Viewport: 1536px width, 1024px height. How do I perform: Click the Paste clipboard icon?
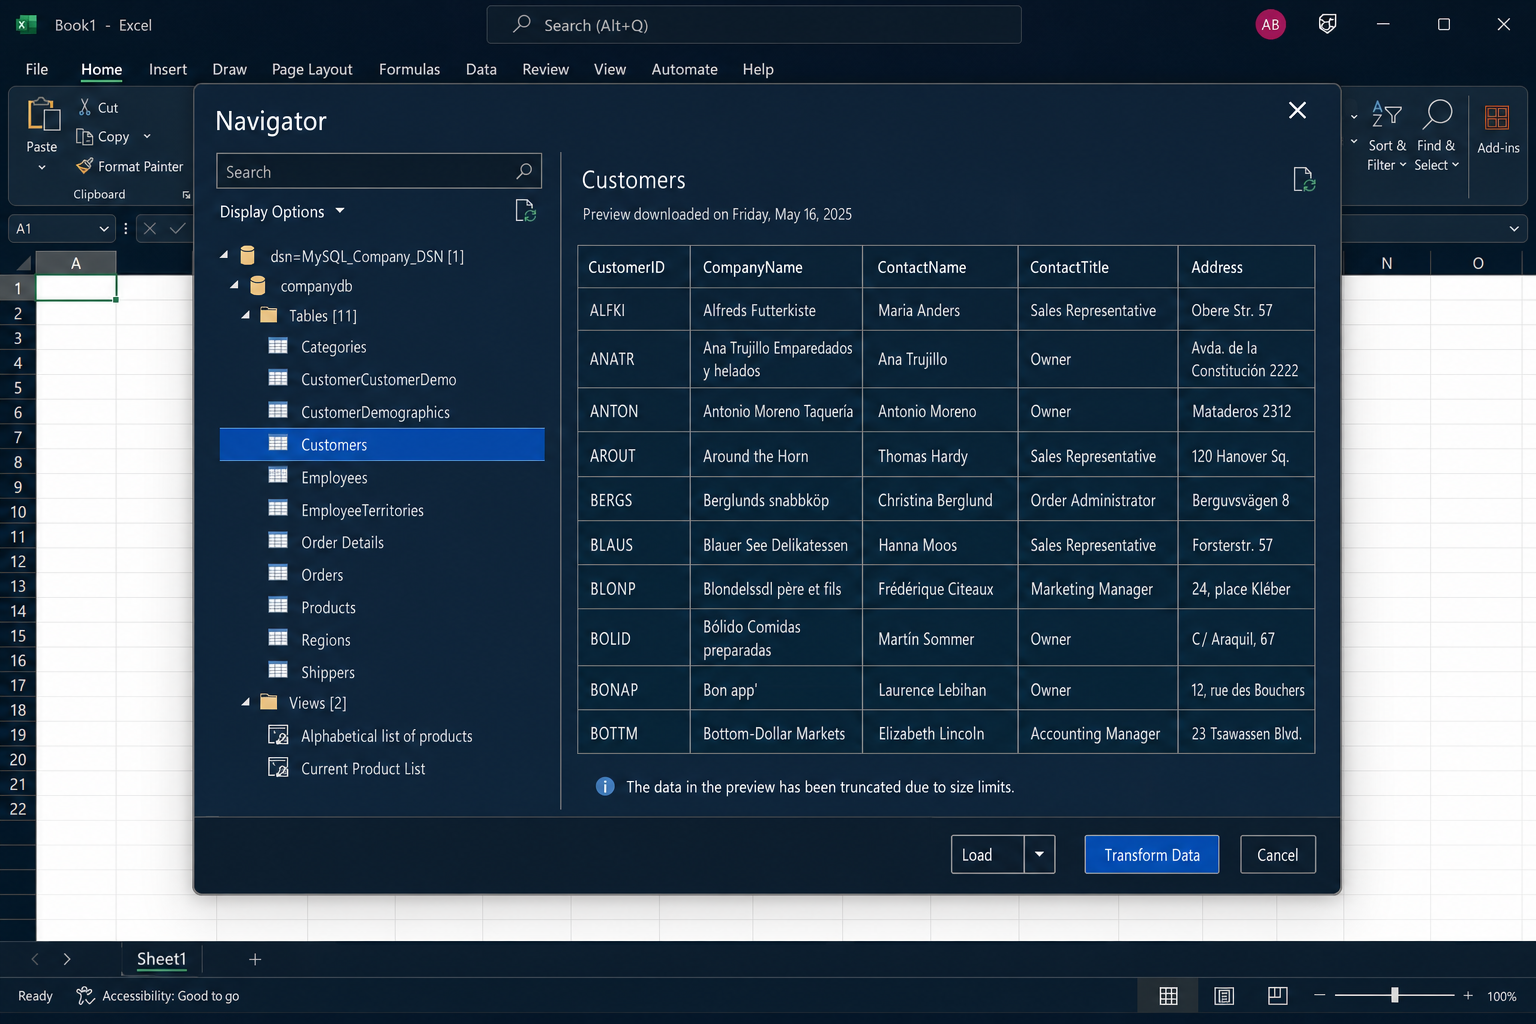pyautogui.click(x=42, y=115)
